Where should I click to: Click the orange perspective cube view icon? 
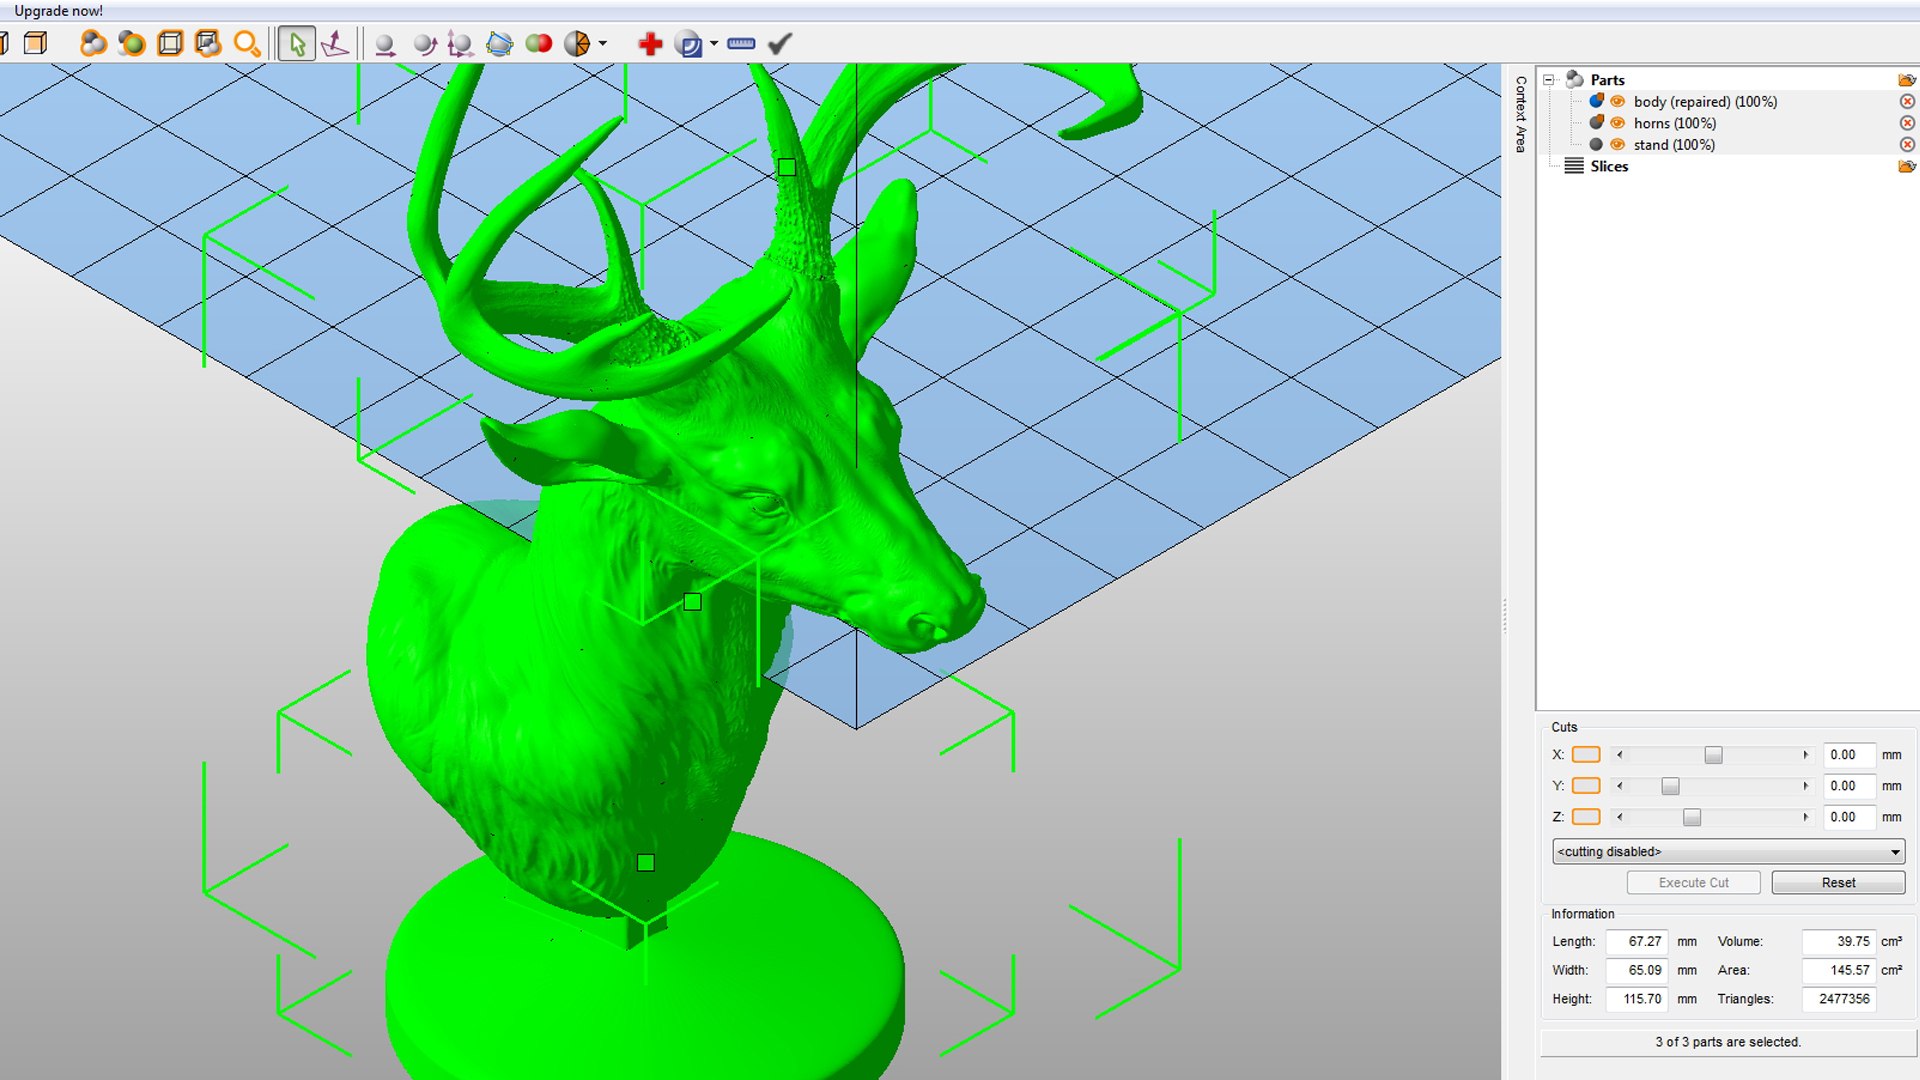[36, 43]
